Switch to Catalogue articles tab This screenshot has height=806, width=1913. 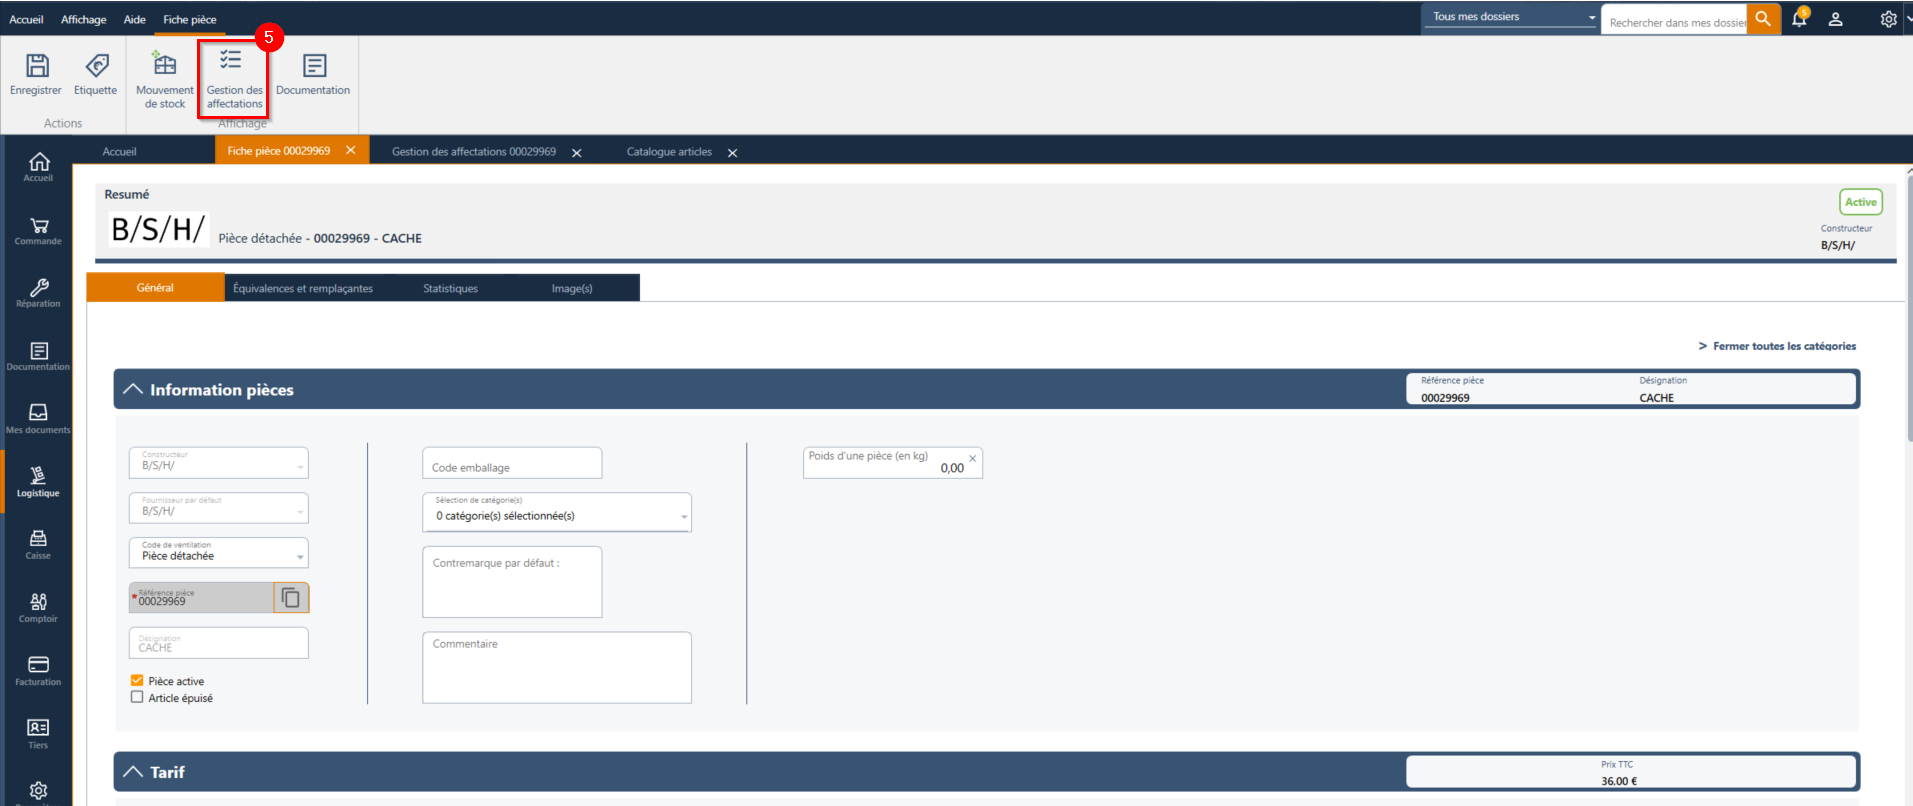[669, 152]
